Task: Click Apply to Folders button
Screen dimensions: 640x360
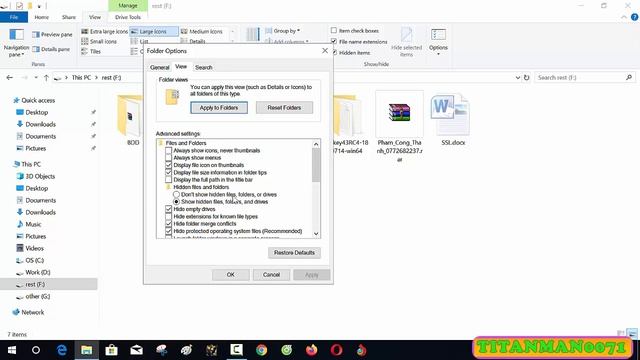Action: click(219, 108)
